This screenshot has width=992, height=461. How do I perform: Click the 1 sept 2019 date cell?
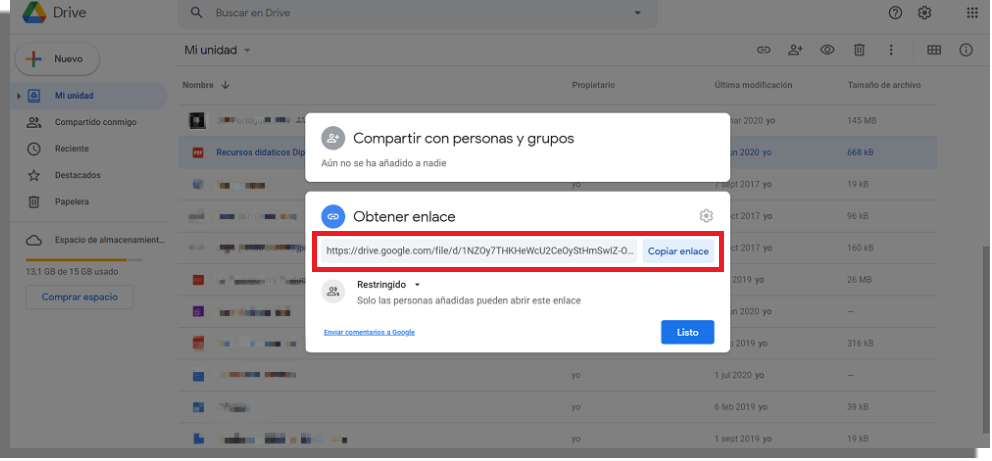(744, 438)
